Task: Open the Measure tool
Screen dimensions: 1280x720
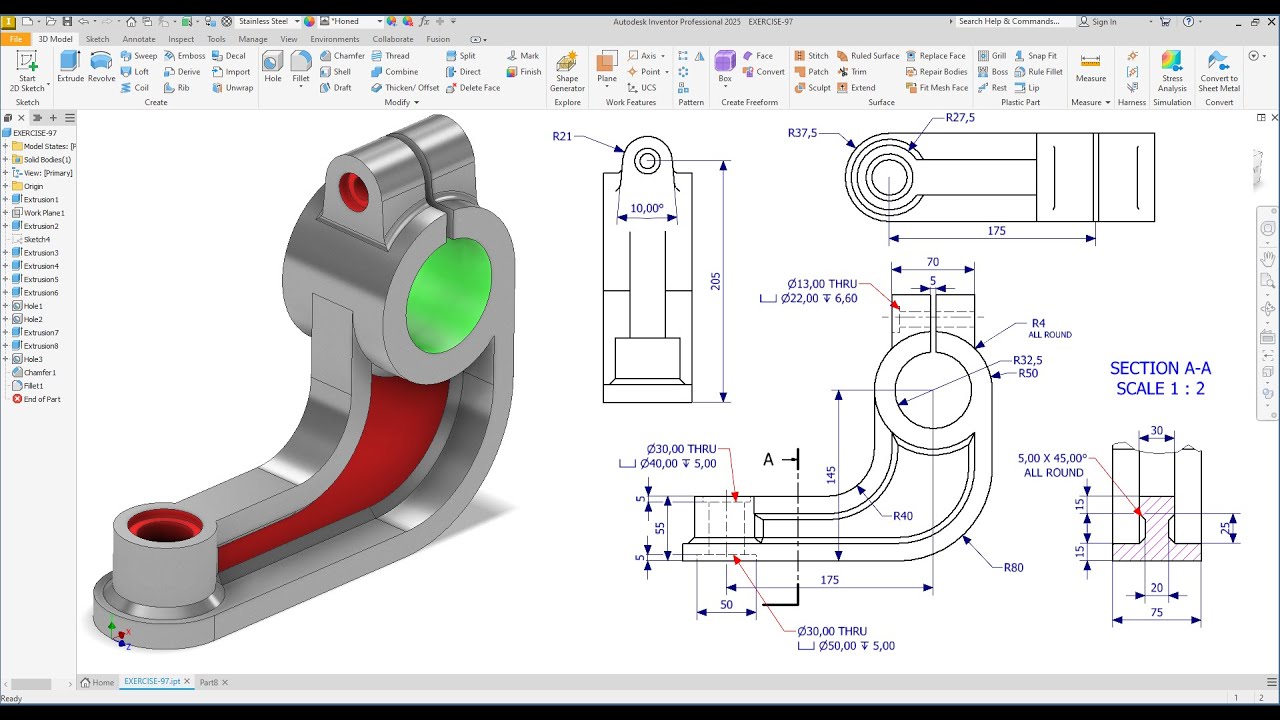Action: (x=1091, y=67)
